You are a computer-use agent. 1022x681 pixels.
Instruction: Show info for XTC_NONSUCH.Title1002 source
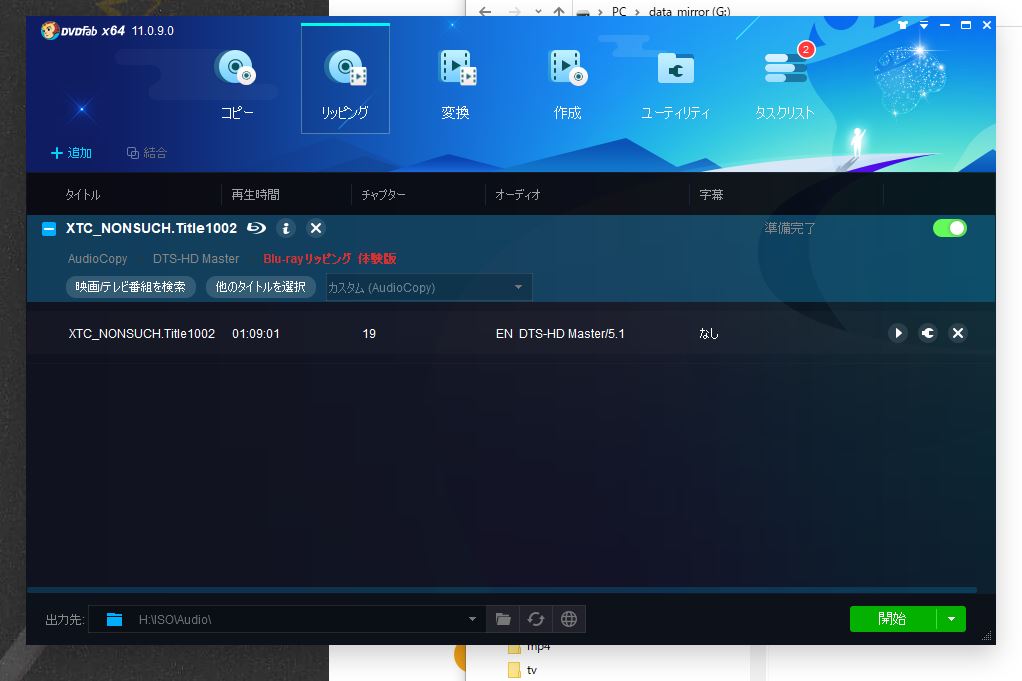[x=285, y=228]
